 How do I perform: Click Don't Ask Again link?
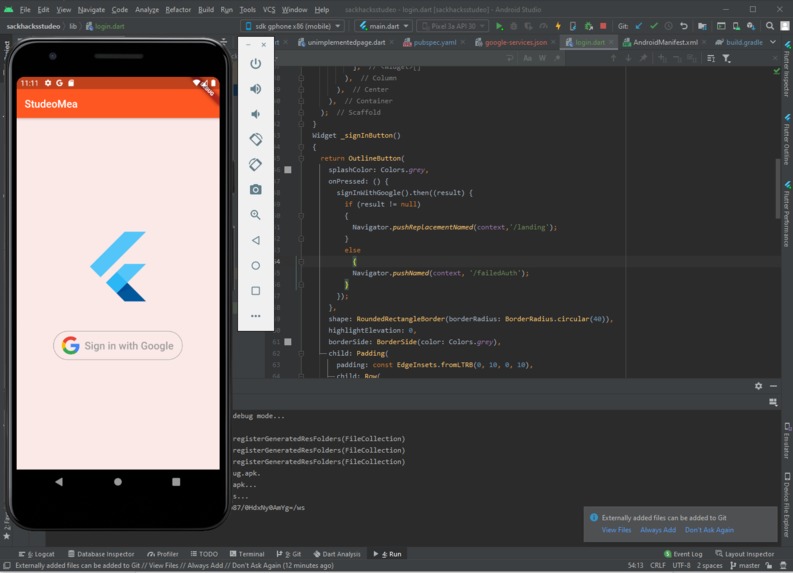pyautogui.click(x=709, y=530)
